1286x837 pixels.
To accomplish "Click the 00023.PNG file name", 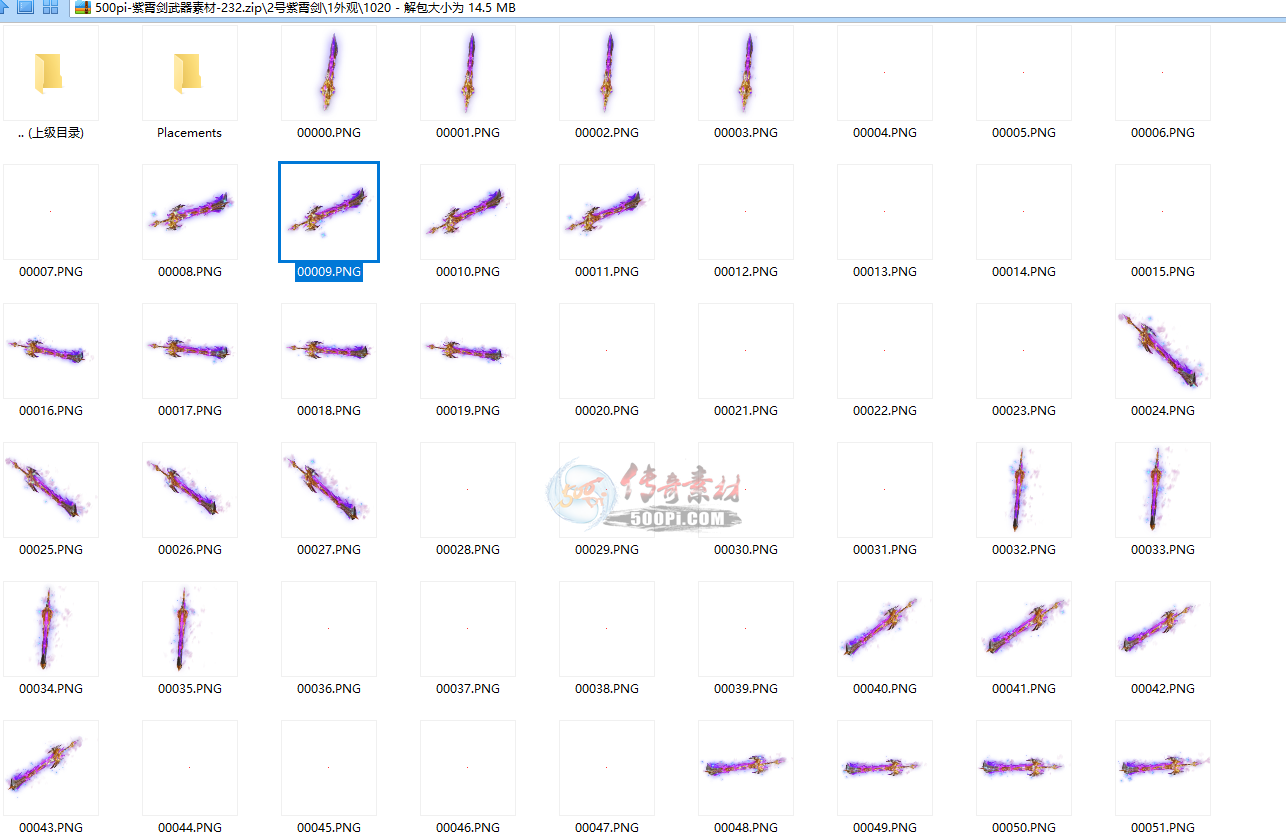I will click(x=1024, y=411).
